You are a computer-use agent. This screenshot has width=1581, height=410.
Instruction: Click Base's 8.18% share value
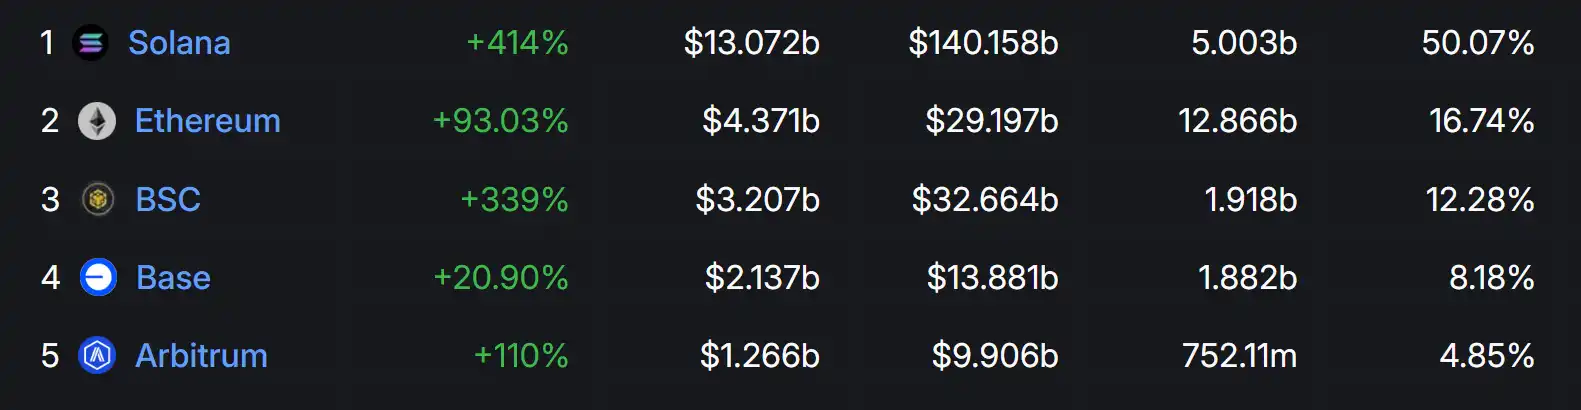tap(1491, 277)
